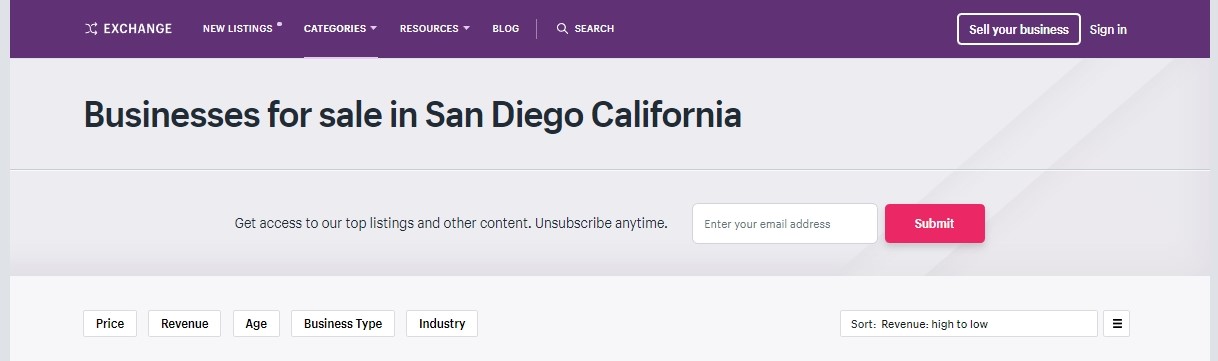Click the pink Submit button
The width and height of the screenshot is (1218, 361).
935,223
